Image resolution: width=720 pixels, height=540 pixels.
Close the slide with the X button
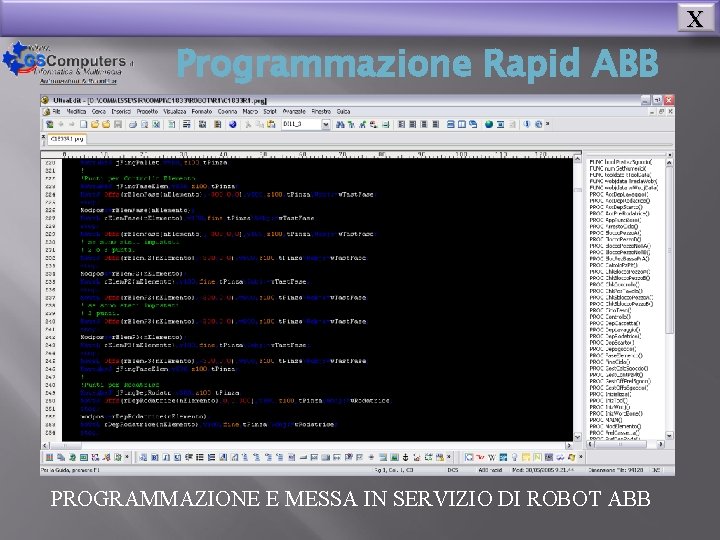tap(695, 17)
